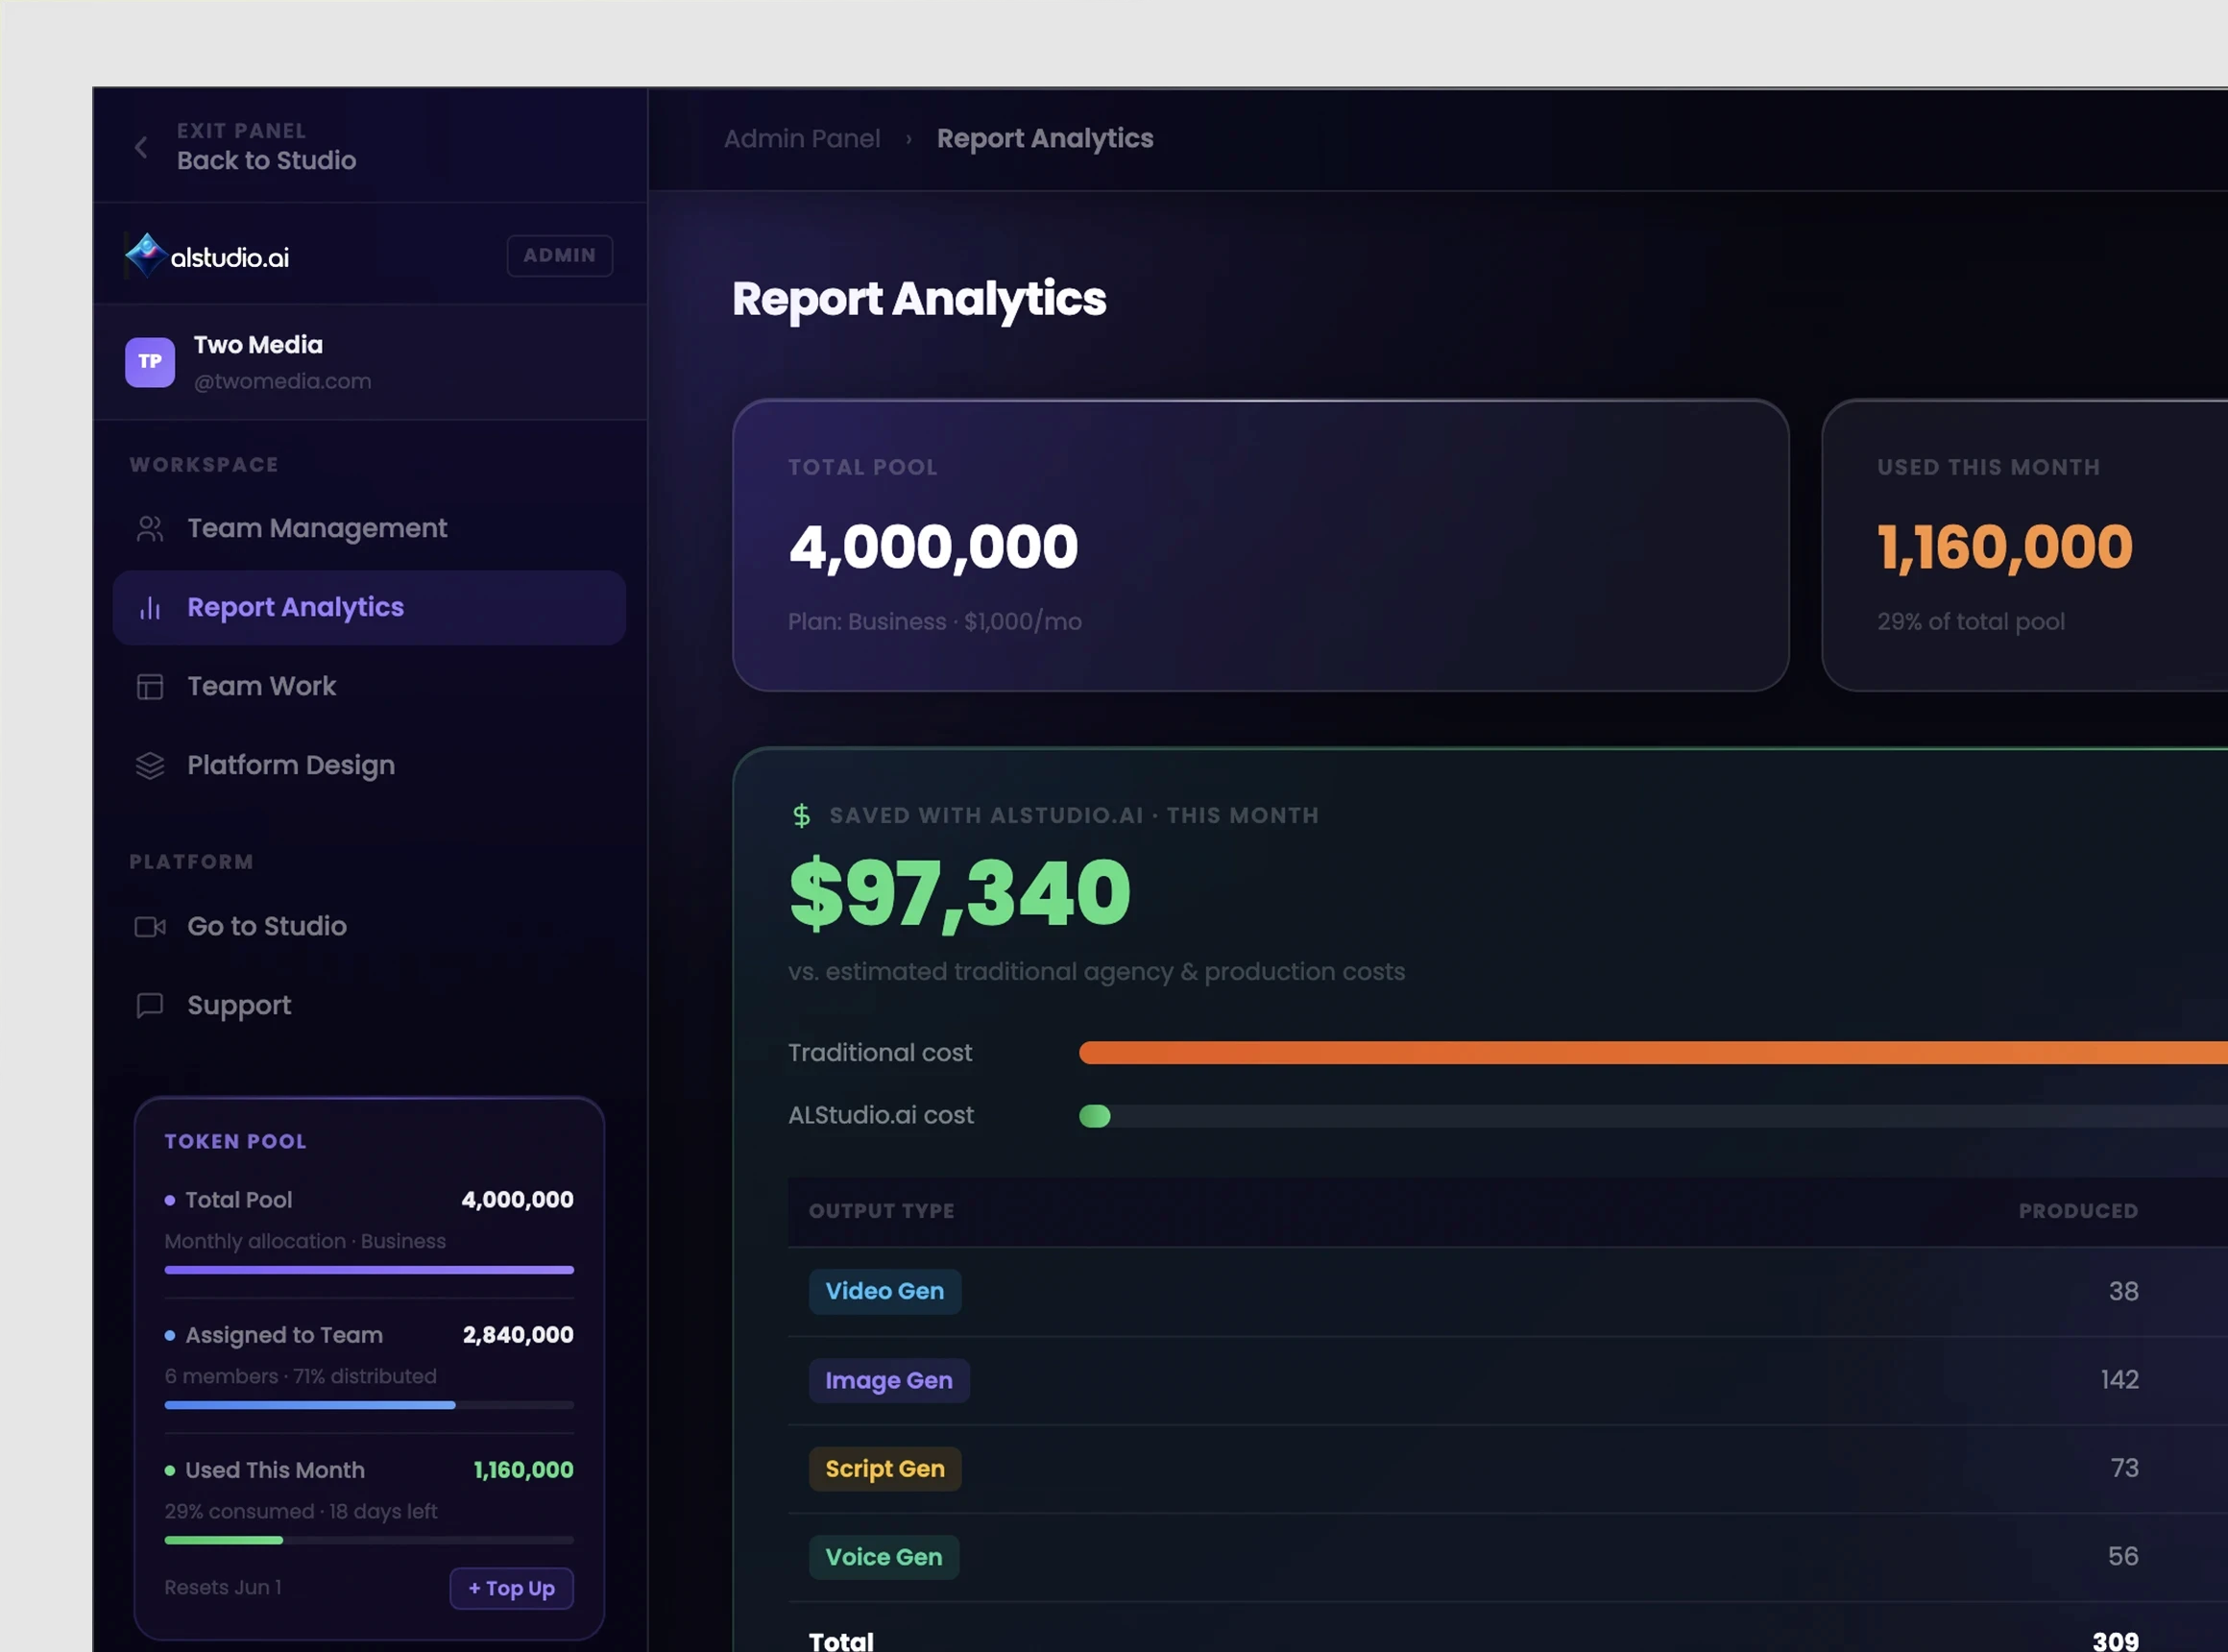Select the Script Gen tag
This screenshot has height=1652, width=2228.
click(x=885, y=1469)
